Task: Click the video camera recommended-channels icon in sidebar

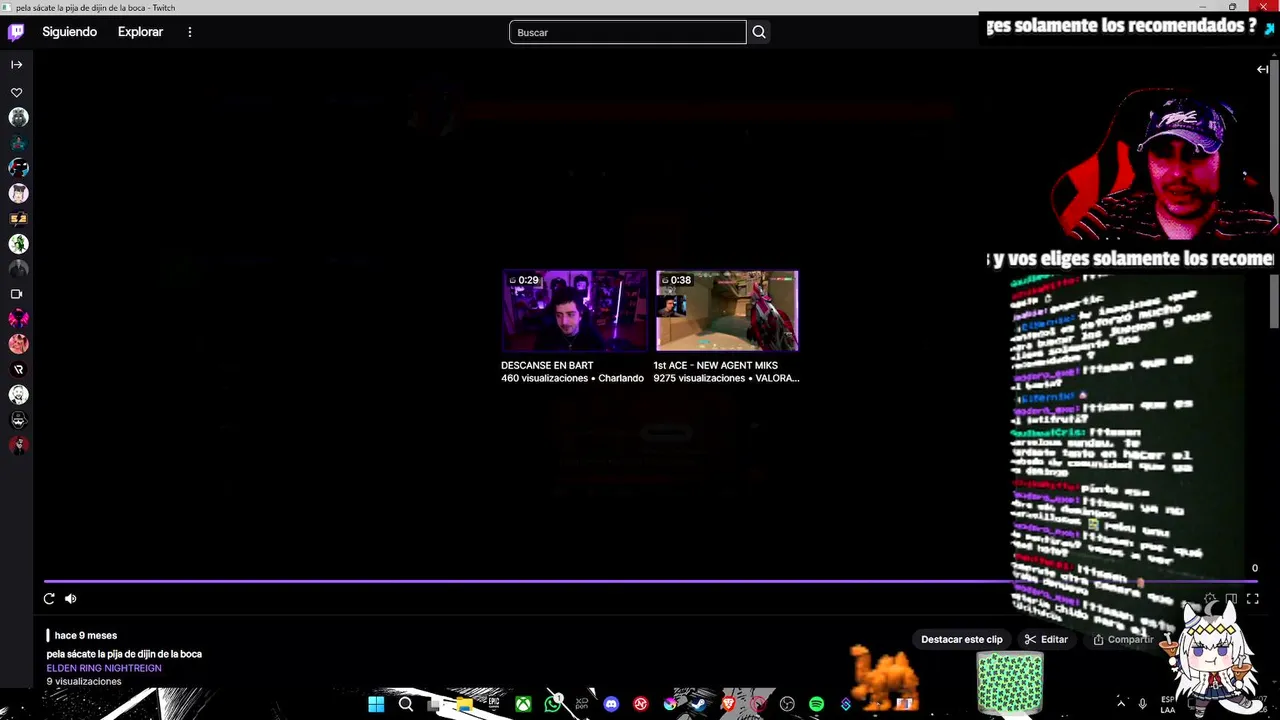Action: tap(16, 294)
